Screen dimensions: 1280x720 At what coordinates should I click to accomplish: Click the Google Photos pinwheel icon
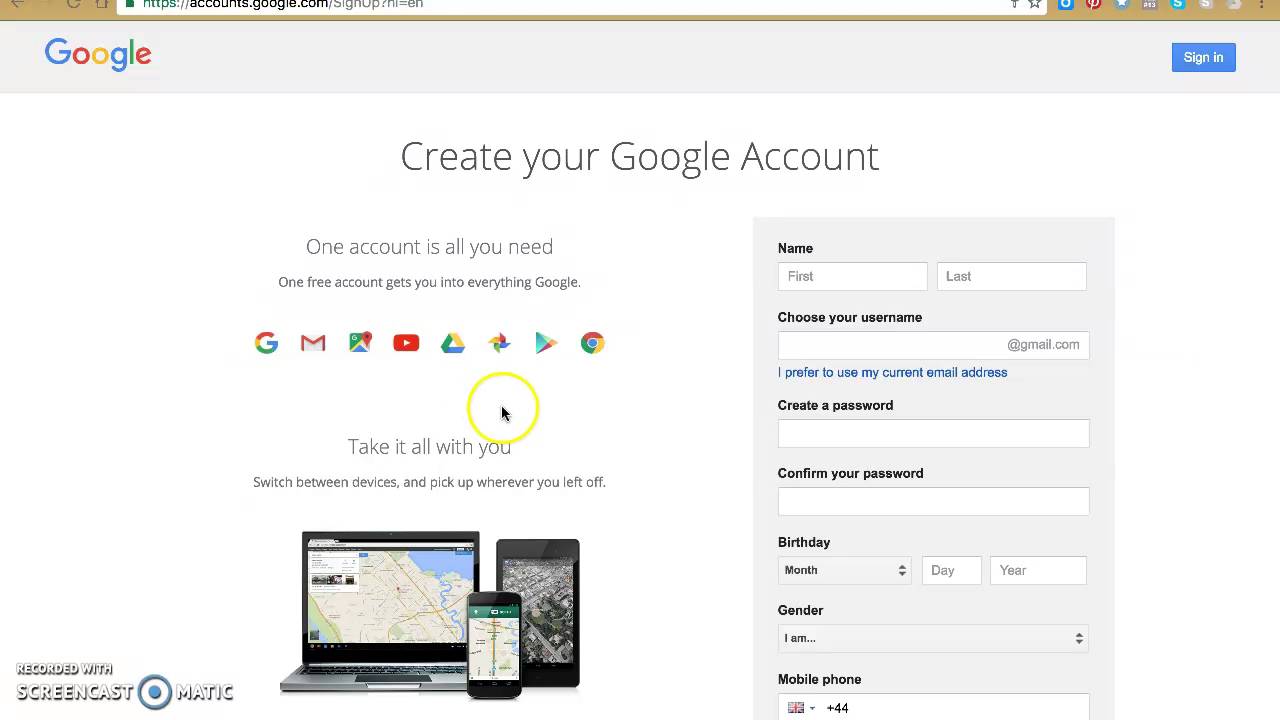[x=499, y=343]
